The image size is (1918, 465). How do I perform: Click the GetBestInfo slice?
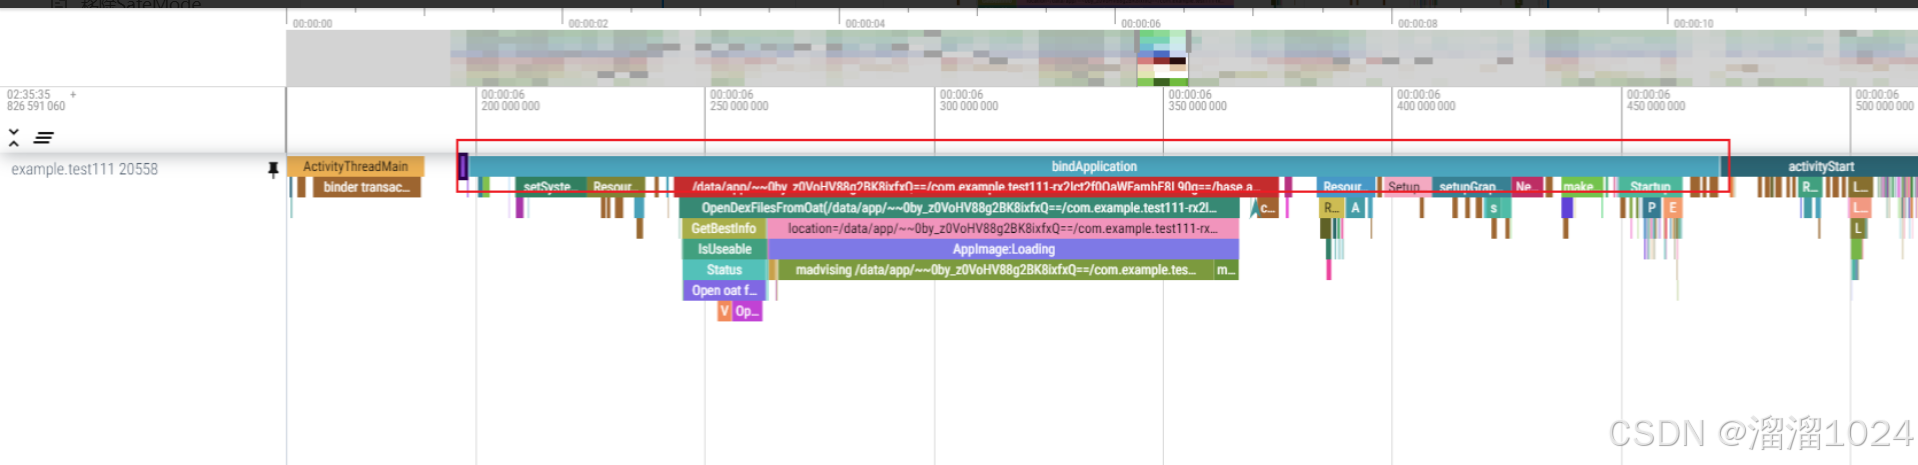click(x=724, y=229)
